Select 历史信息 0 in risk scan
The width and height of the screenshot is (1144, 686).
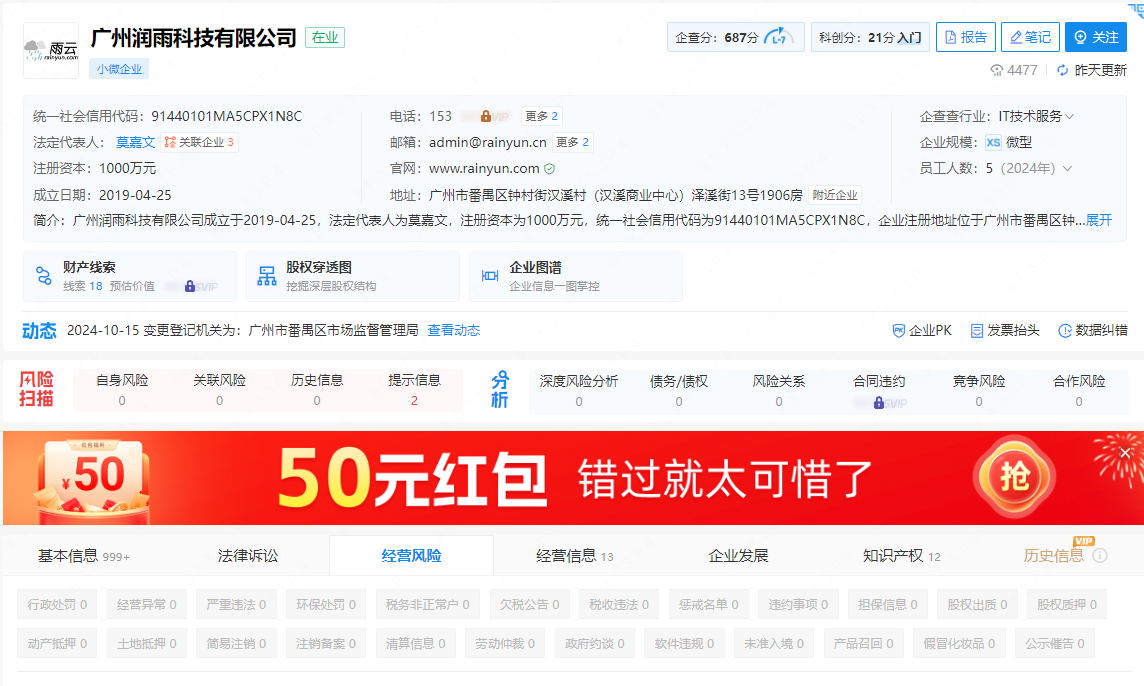tap(317, 390)
